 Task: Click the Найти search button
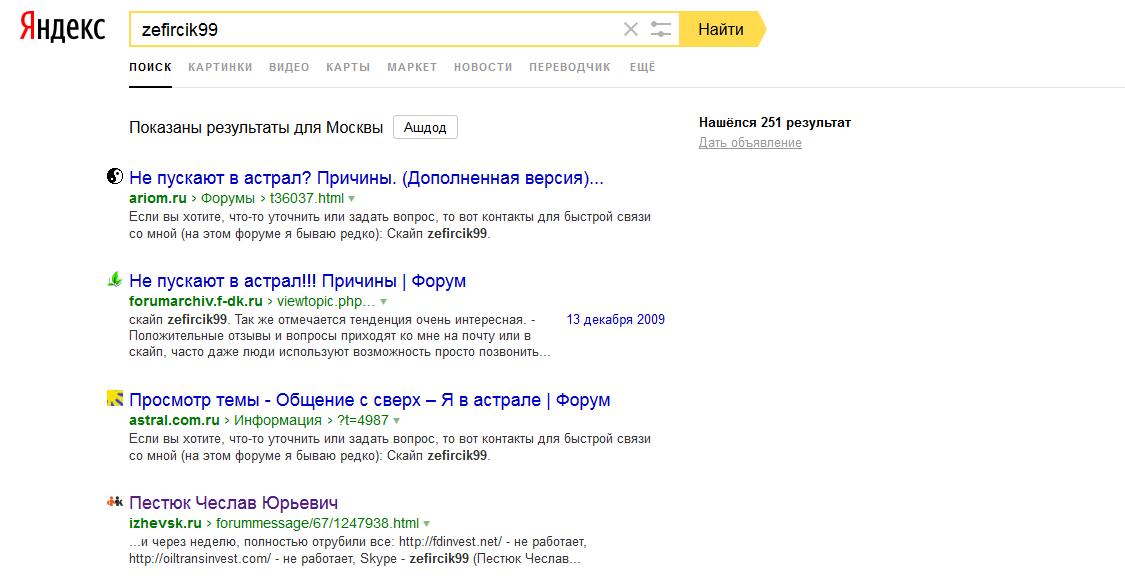pyautogui.click(x=721, y=29)
